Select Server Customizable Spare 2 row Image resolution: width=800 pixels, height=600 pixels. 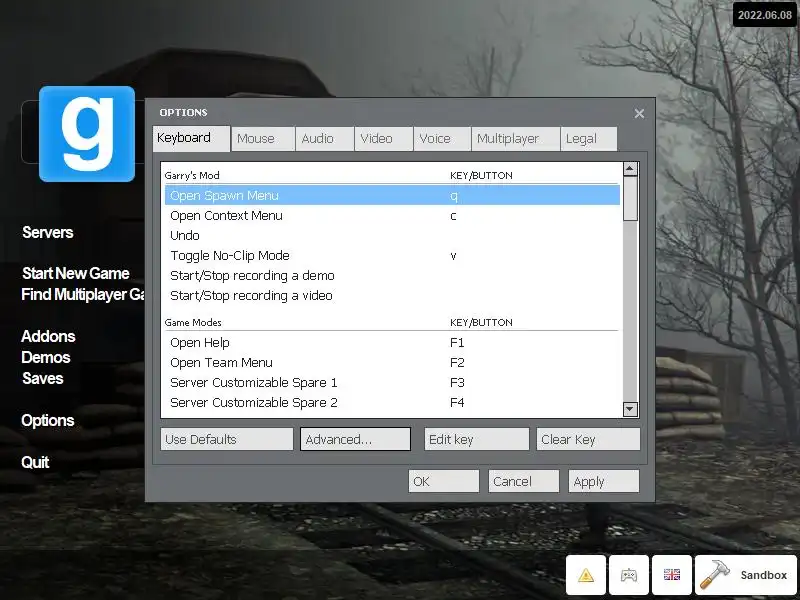coord(392,403)
